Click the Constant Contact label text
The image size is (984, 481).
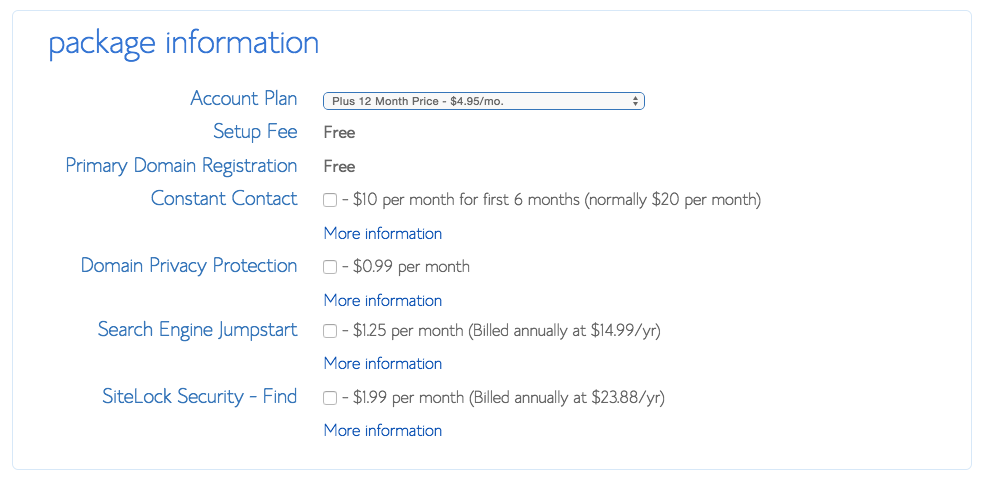pos(223,198)
